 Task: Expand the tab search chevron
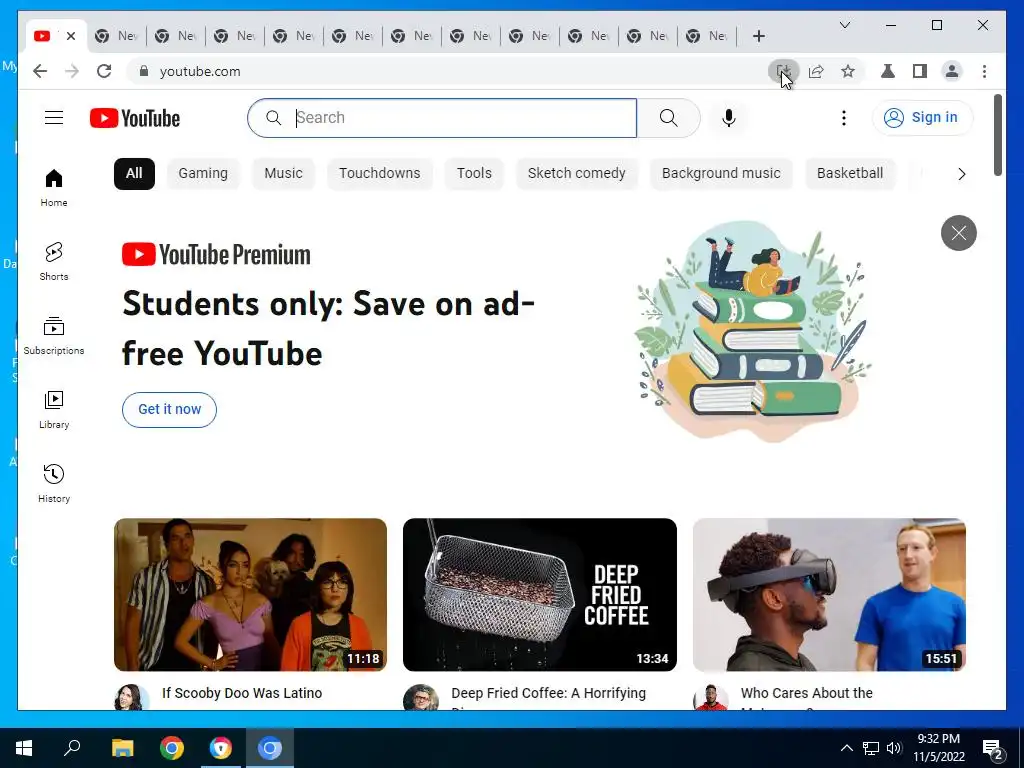pos(844,25)
